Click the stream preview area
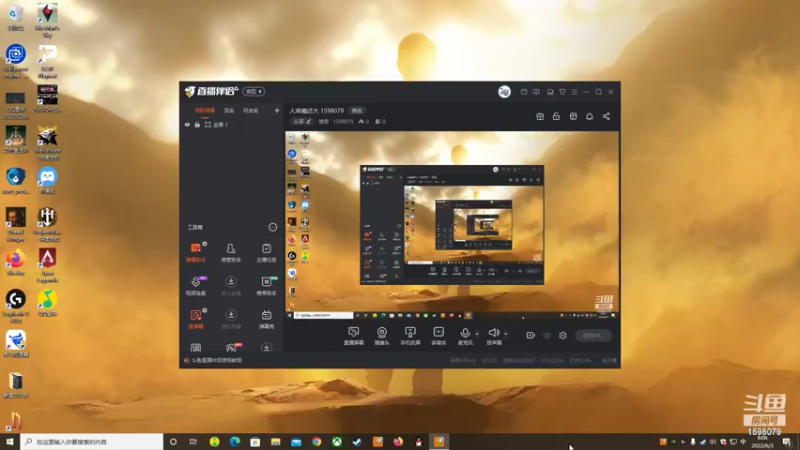This screenshot has width=800, height=450. (x=452, y=225)
